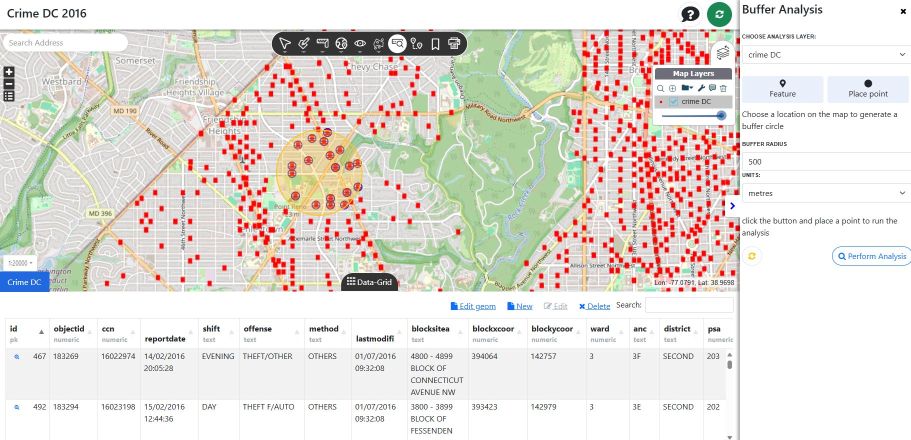This screenshot has width=911, height=440.
Task: Select the Feature buffer option
Action: click(x=782, y=89)
